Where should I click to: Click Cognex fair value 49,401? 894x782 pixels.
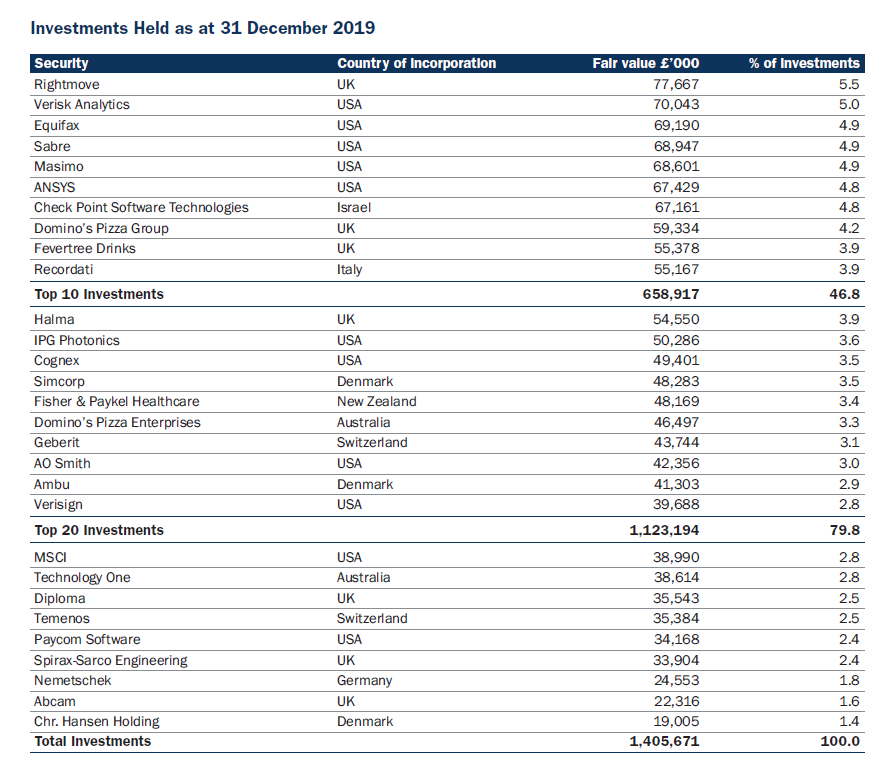click(x=676, y=360)
